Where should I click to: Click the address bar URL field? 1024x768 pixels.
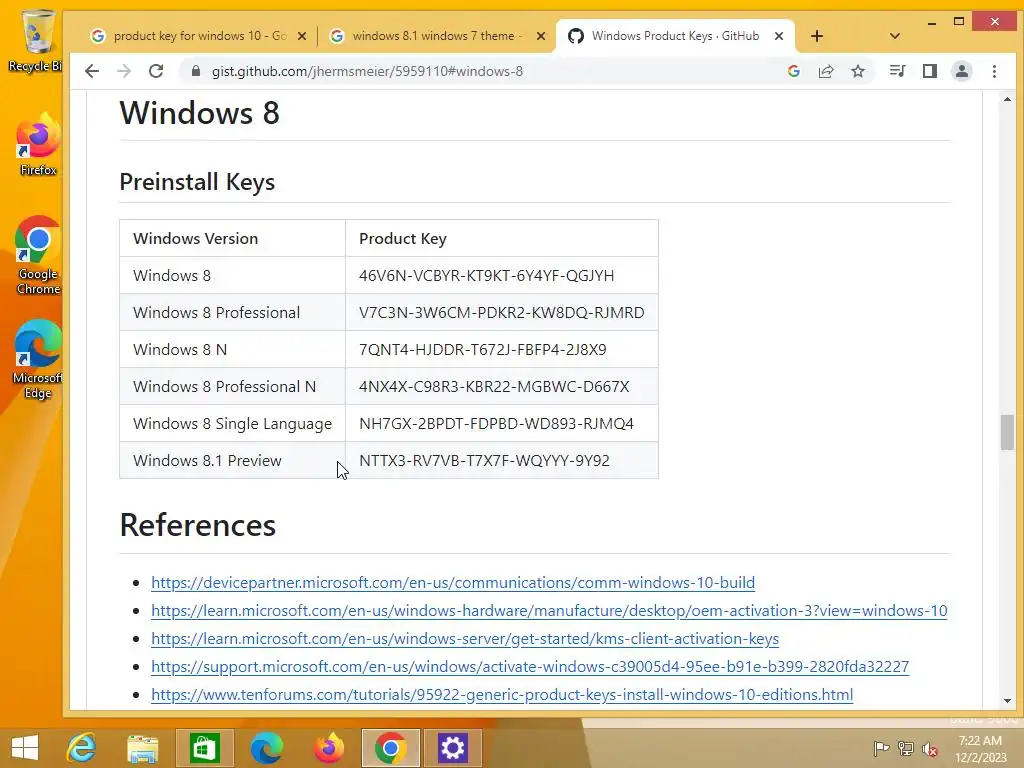pyautogui.click(x=483, y=71)
